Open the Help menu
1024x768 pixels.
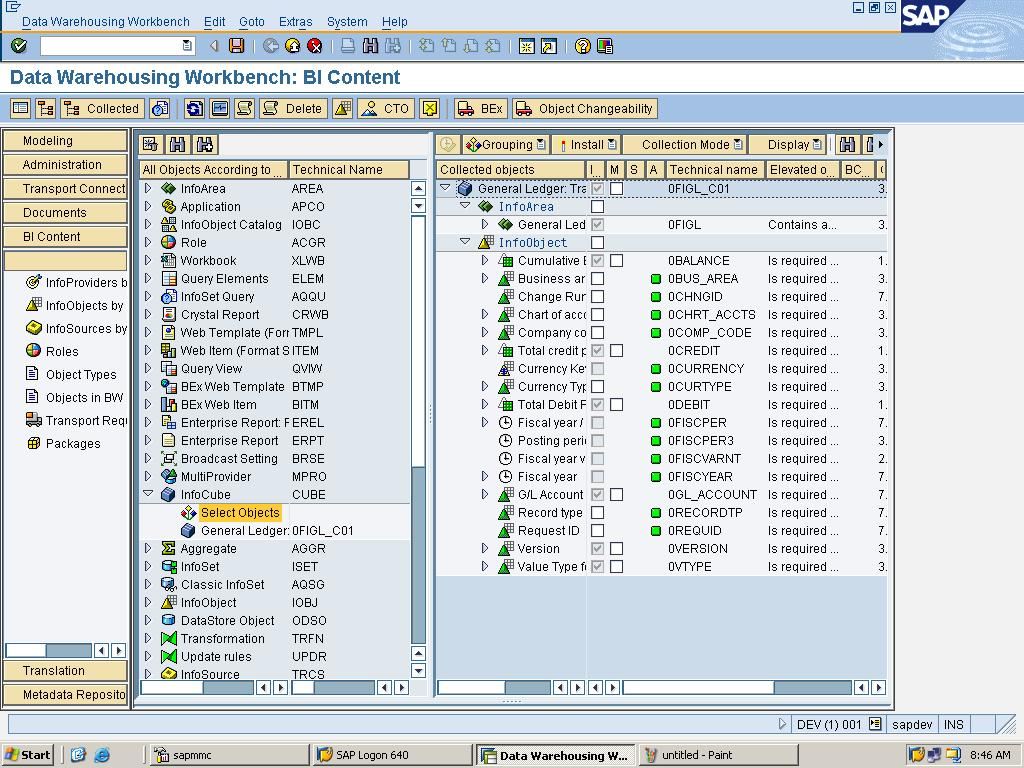(394, 22)
